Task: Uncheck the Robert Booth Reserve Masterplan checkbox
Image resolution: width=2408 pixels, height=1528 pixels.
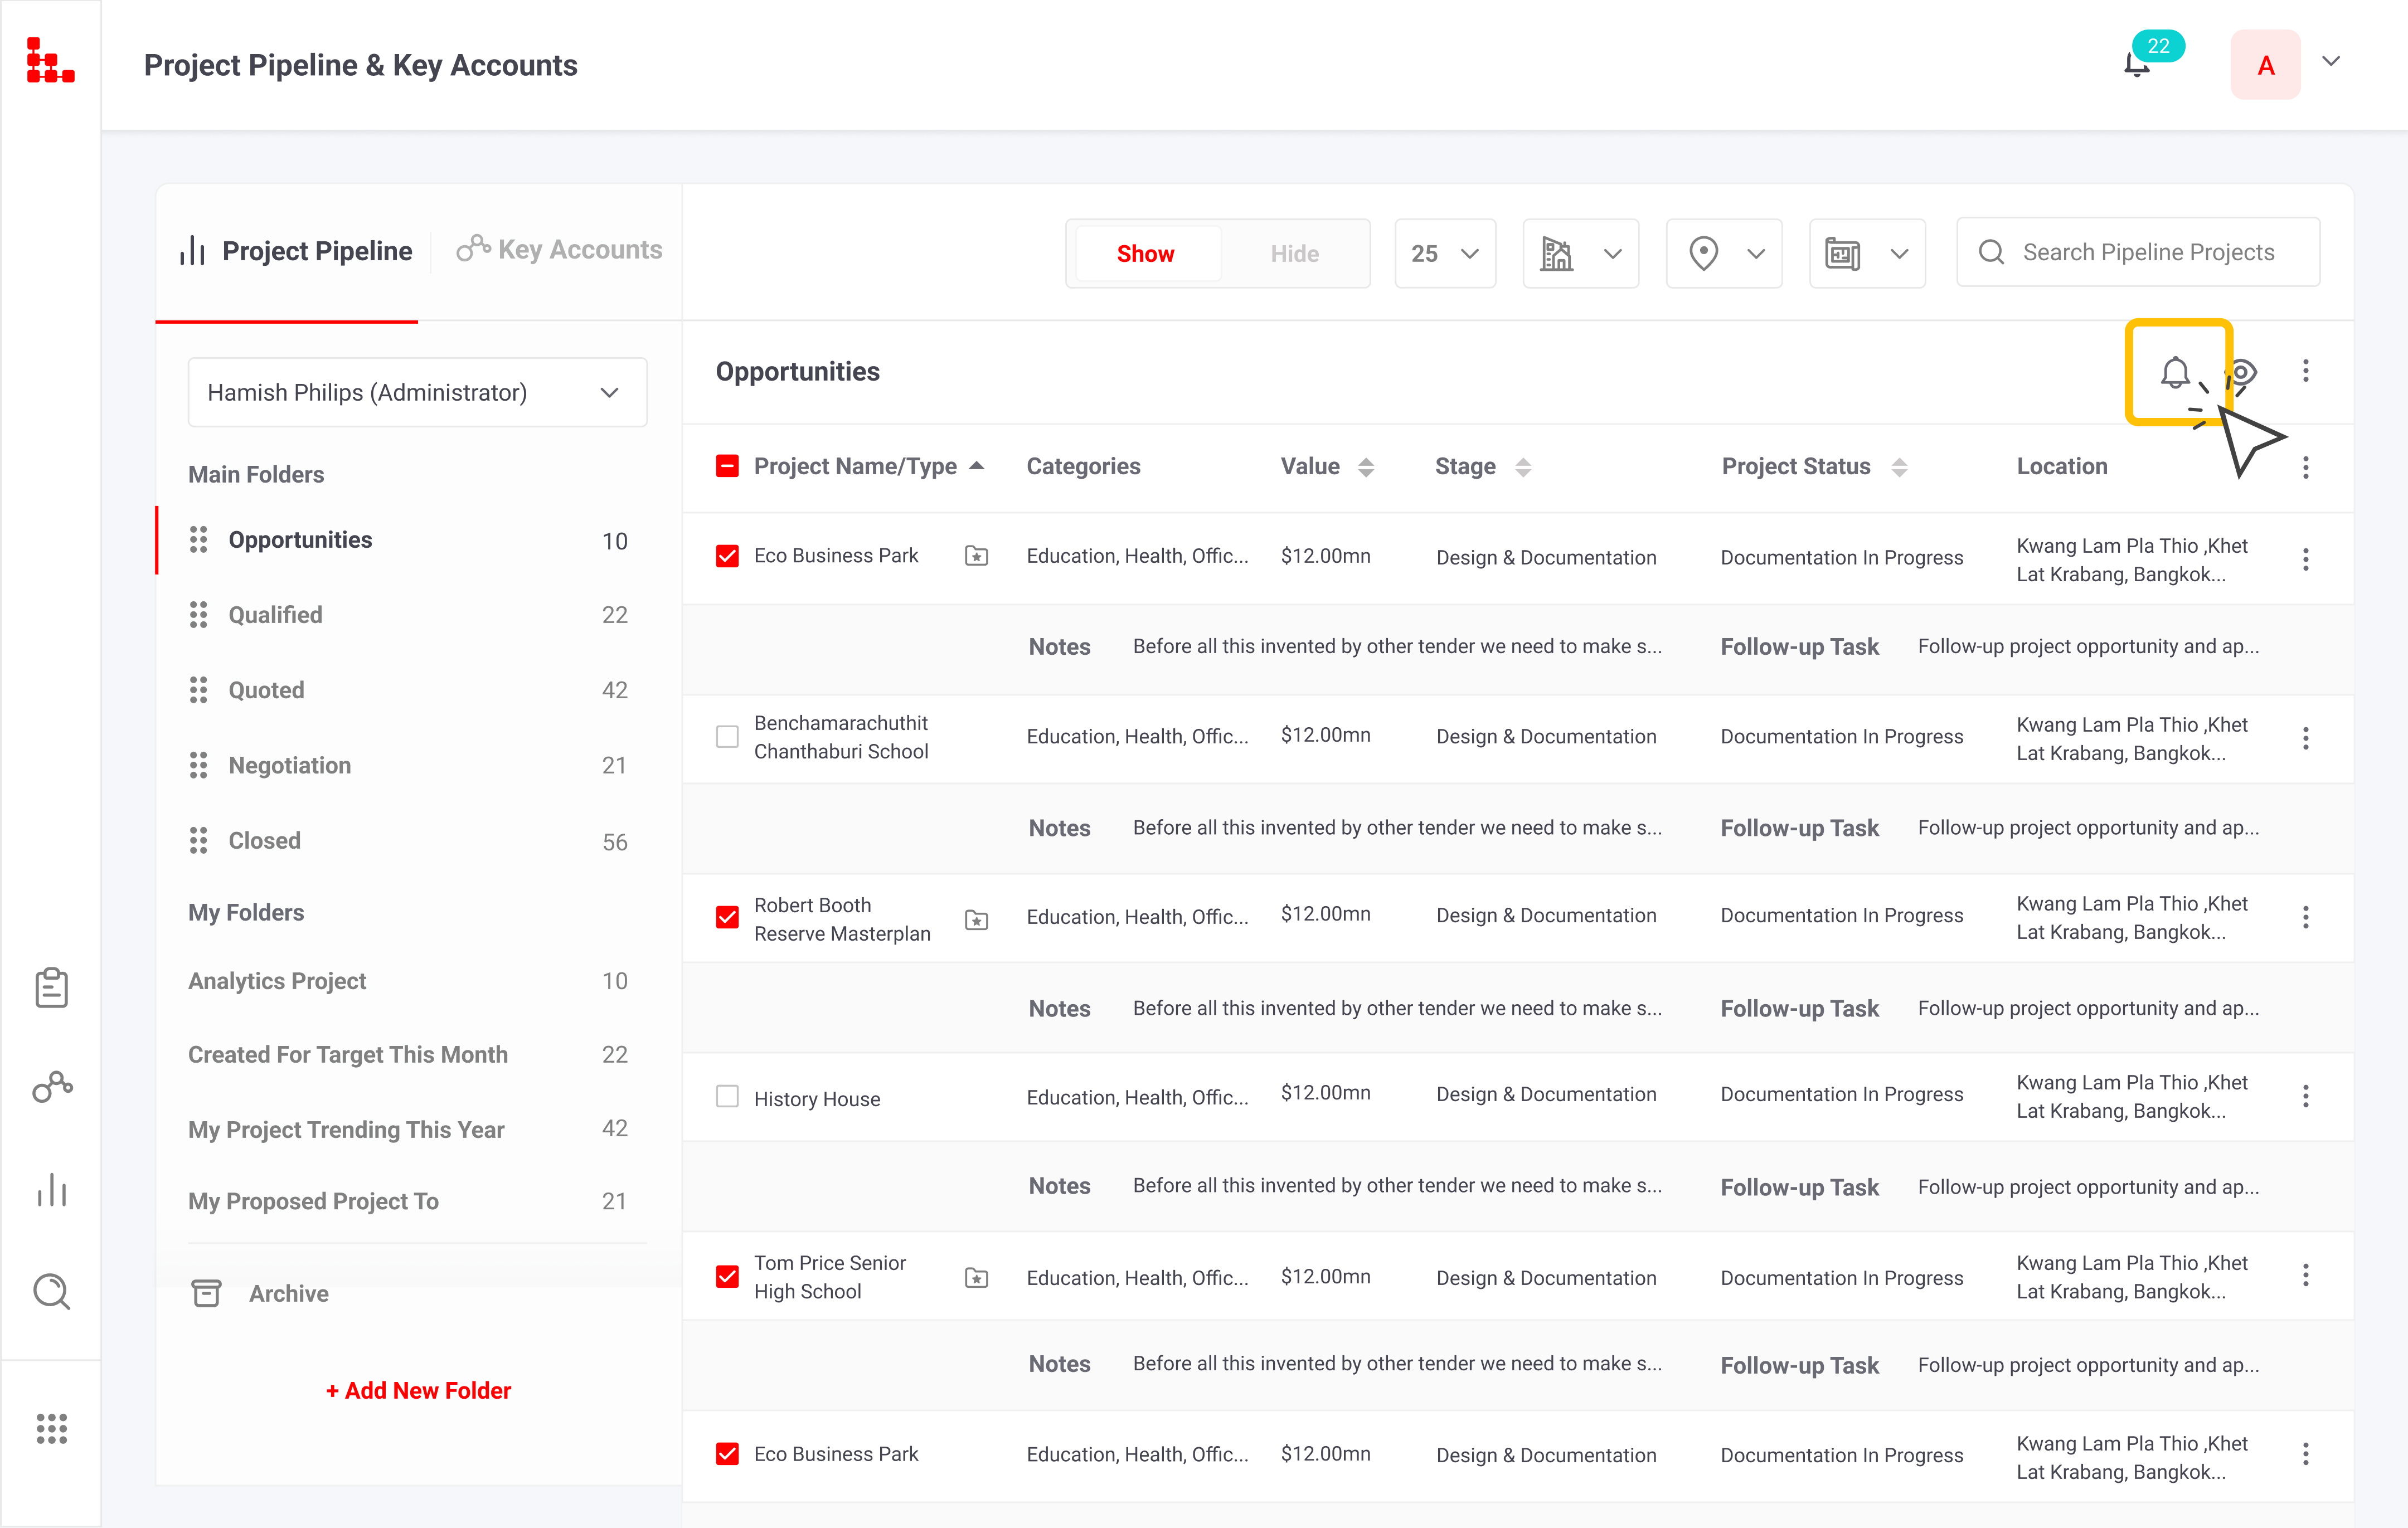Action: coord(727,917)
